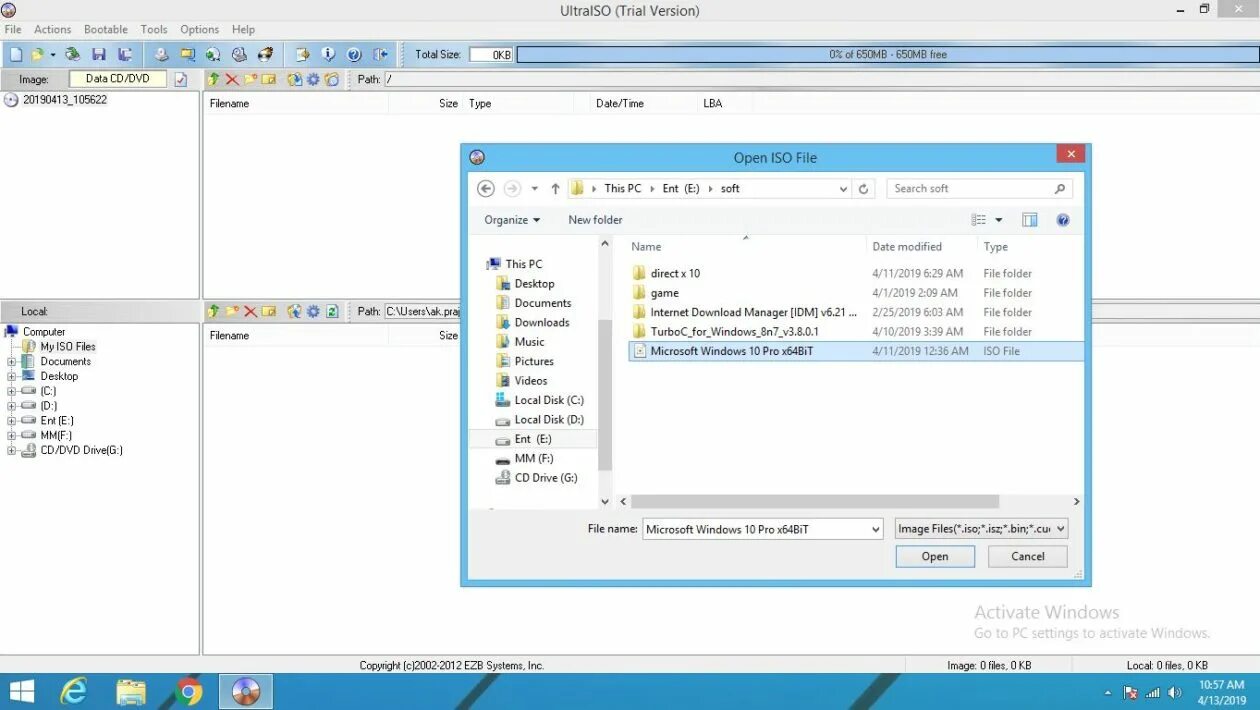
Task: Open the Options menu
Action: (200, 30)
